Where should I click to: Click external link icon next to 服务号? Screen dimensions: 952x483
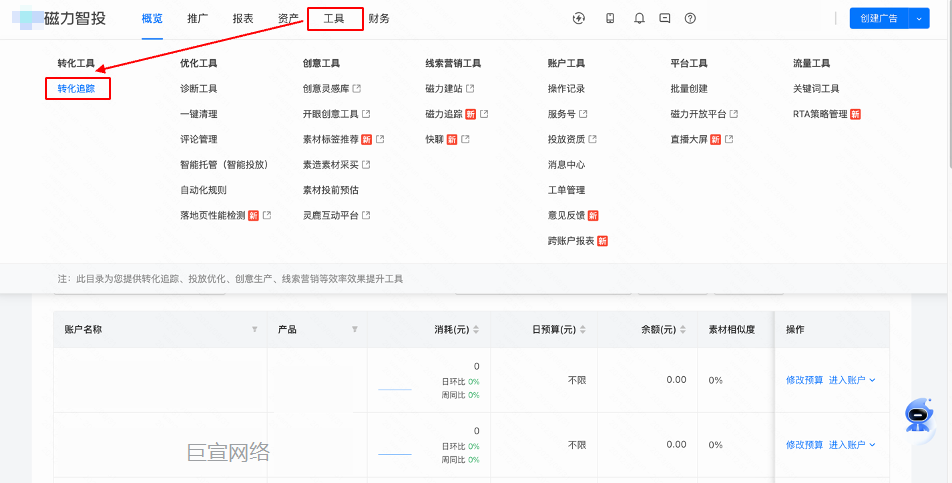point(583,114)
